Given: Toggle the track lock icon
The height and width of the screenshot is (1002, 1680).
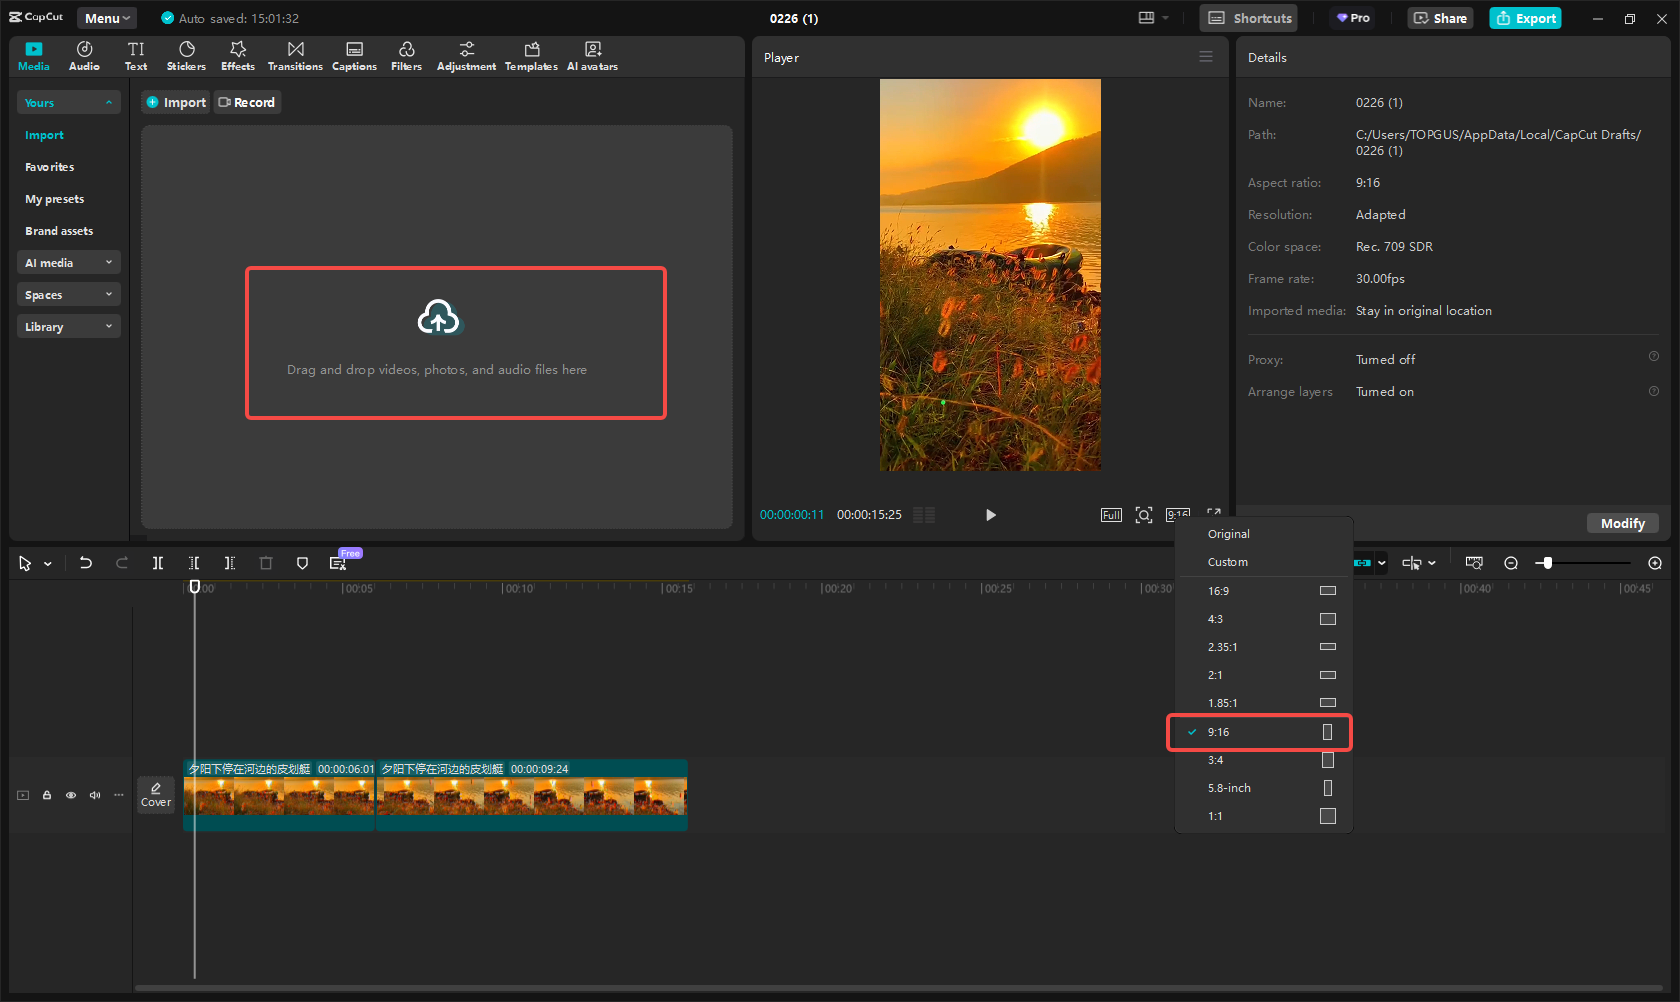Looking at the screenshot, I should (47, 795).
